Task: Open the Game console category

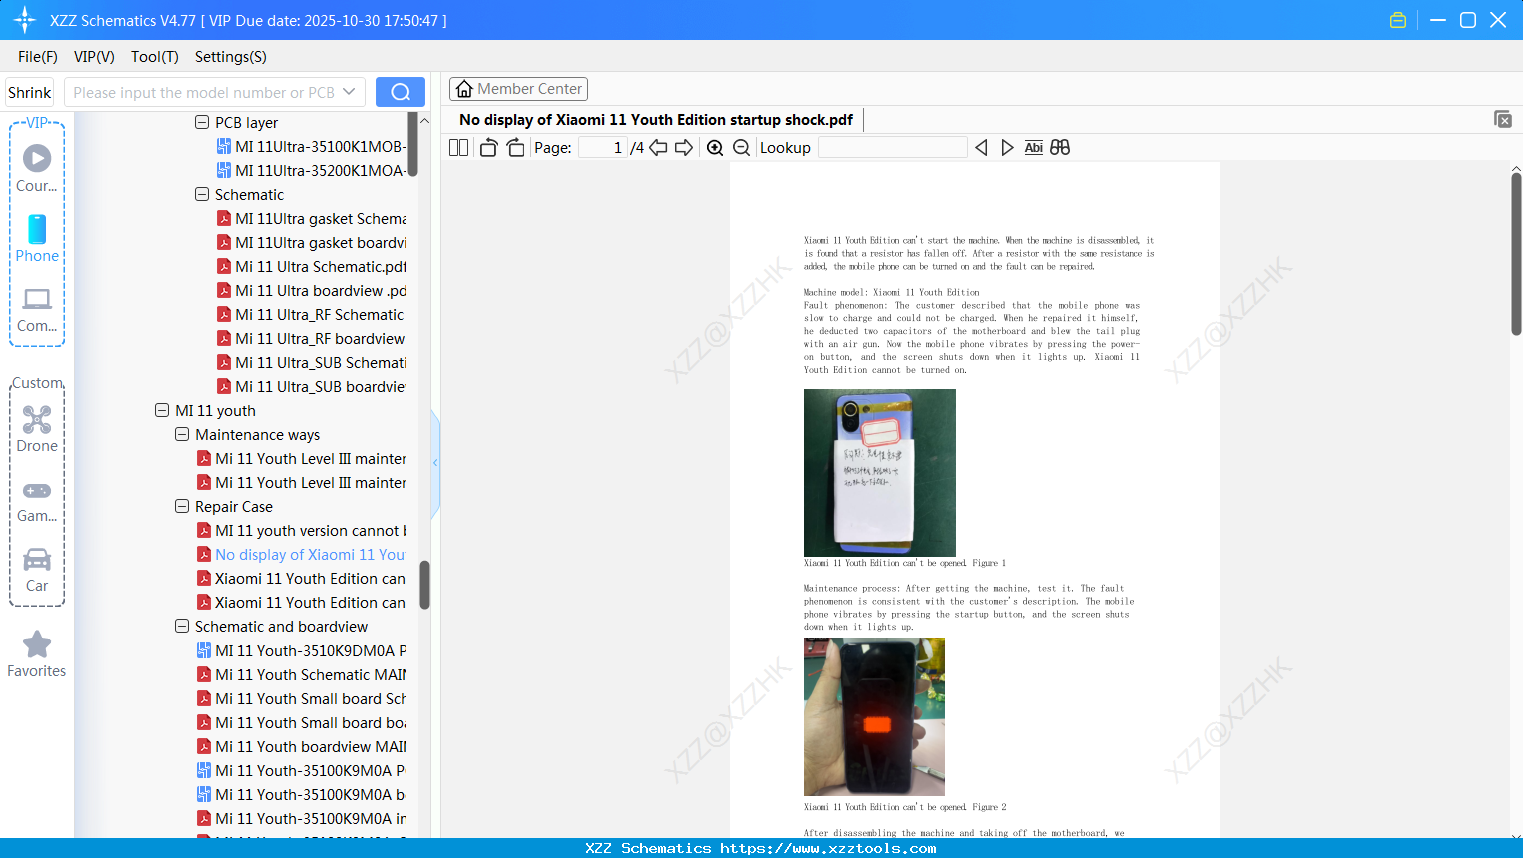Action: [x=37, y=500]
